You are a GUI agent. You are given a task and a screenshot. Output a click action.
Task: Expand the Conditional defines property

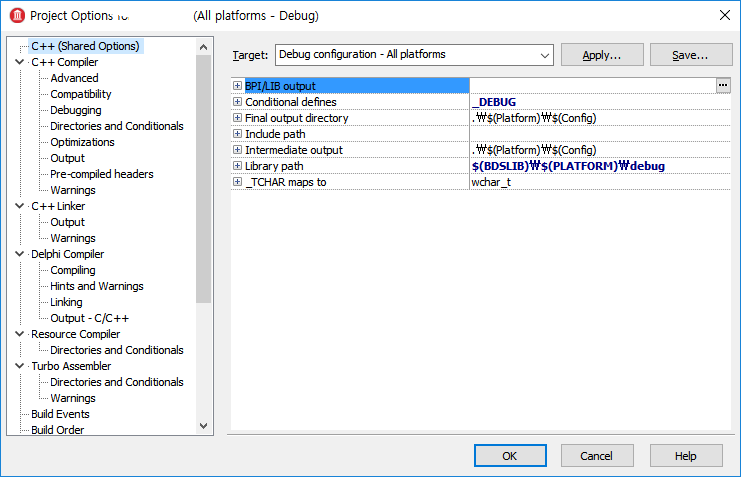tap(238, 102)
